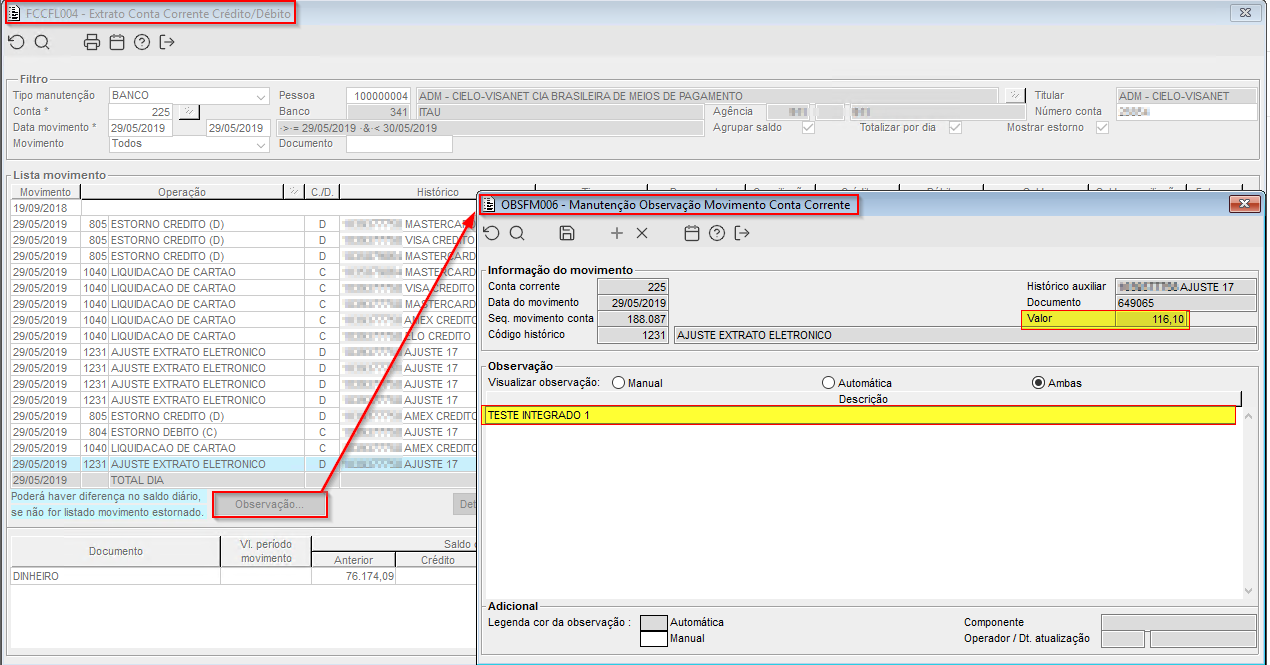Click the Anterior column header
The image size is (1270, 665).
tap(354, 560)
